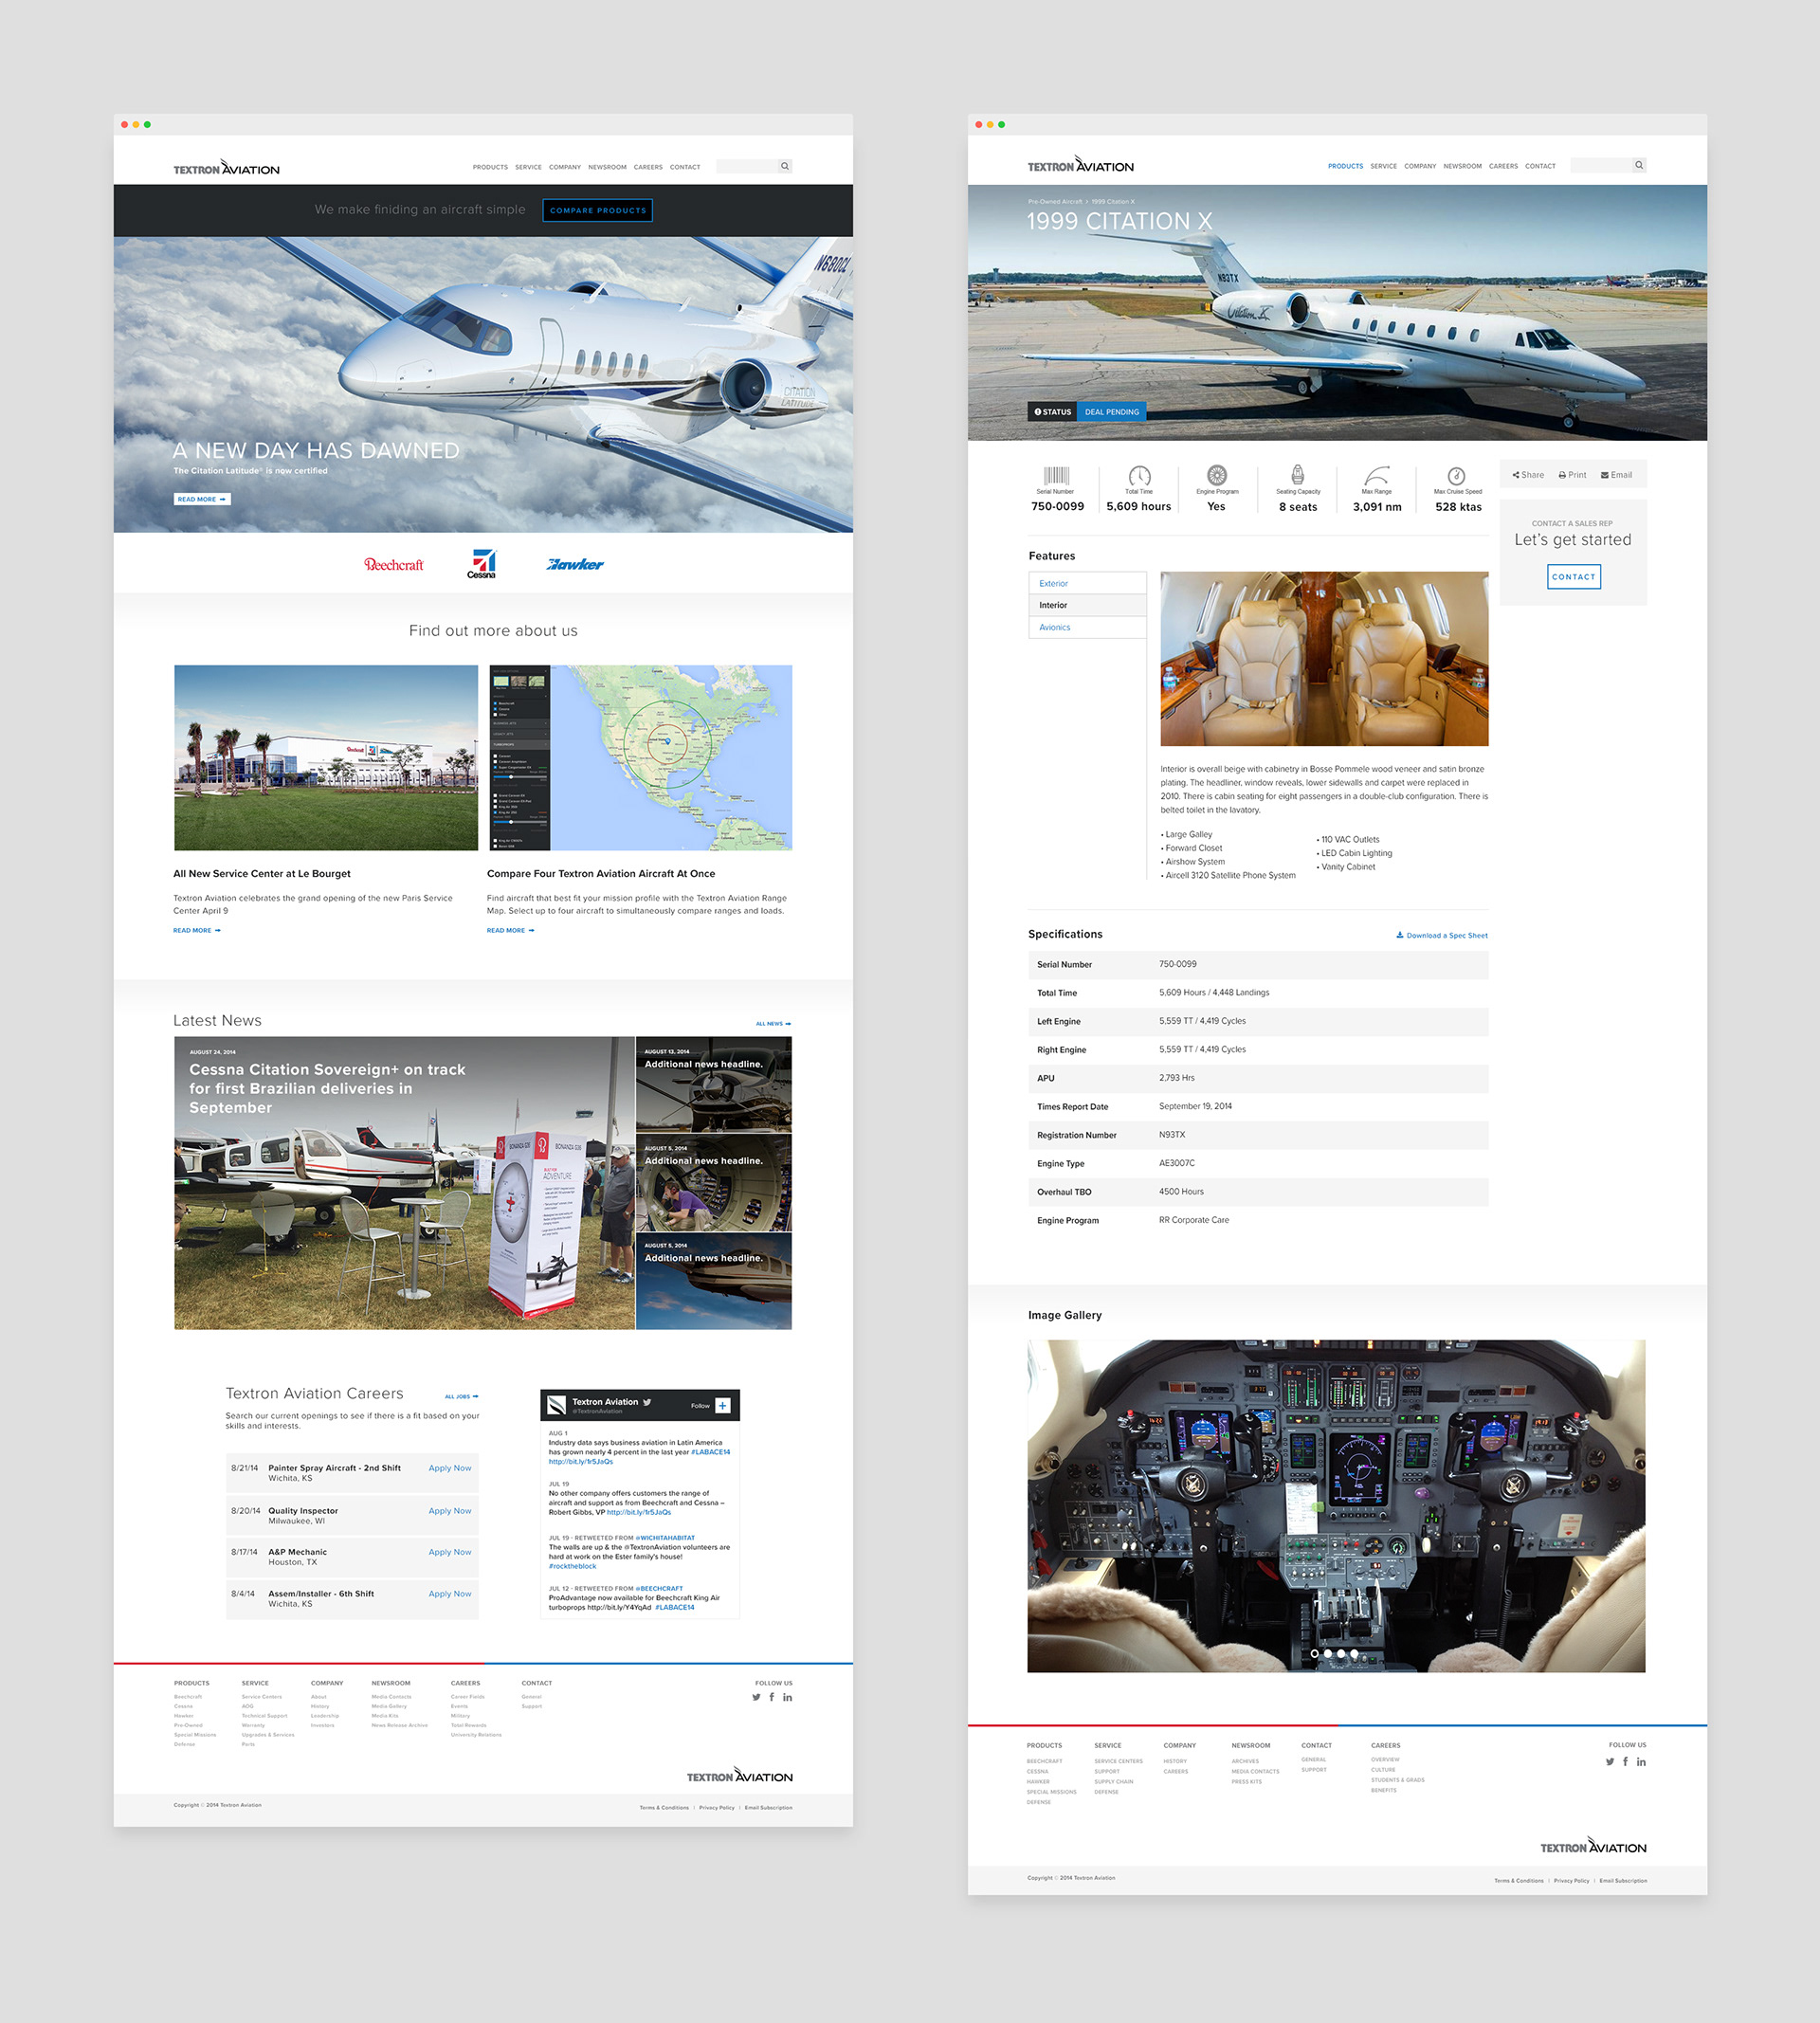
Task: Click the search magnifier icon on the homepage
Action: coord(785,167)
